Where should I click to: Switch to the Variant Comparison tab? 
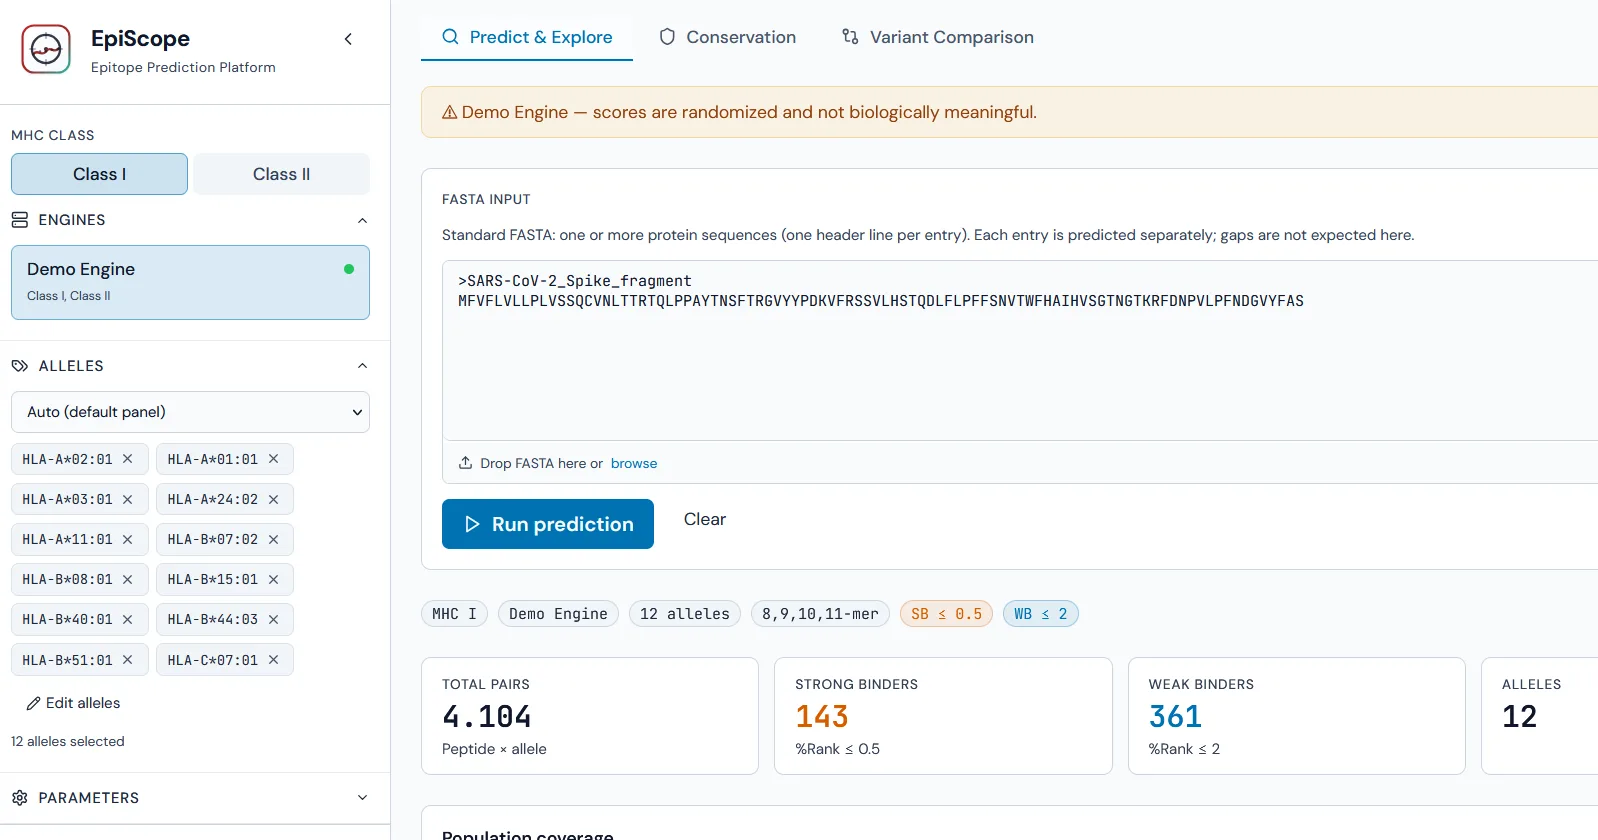click(937, 37)
